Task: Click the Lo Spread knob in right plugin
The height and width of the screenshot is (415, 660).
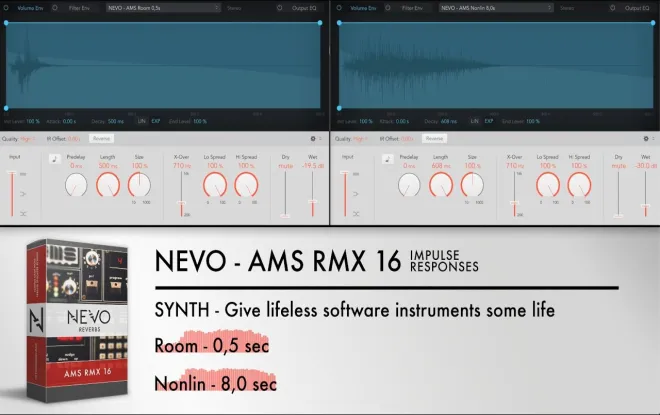Action: tap(548, 185)
